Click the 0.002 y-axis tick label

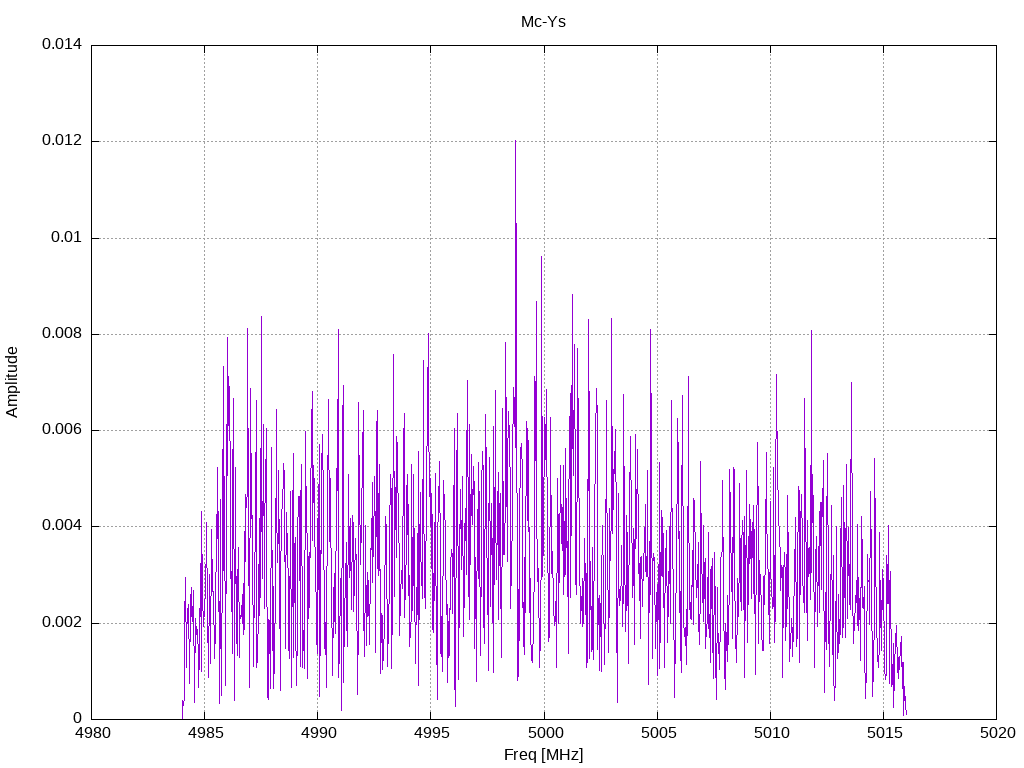[62, 622]
